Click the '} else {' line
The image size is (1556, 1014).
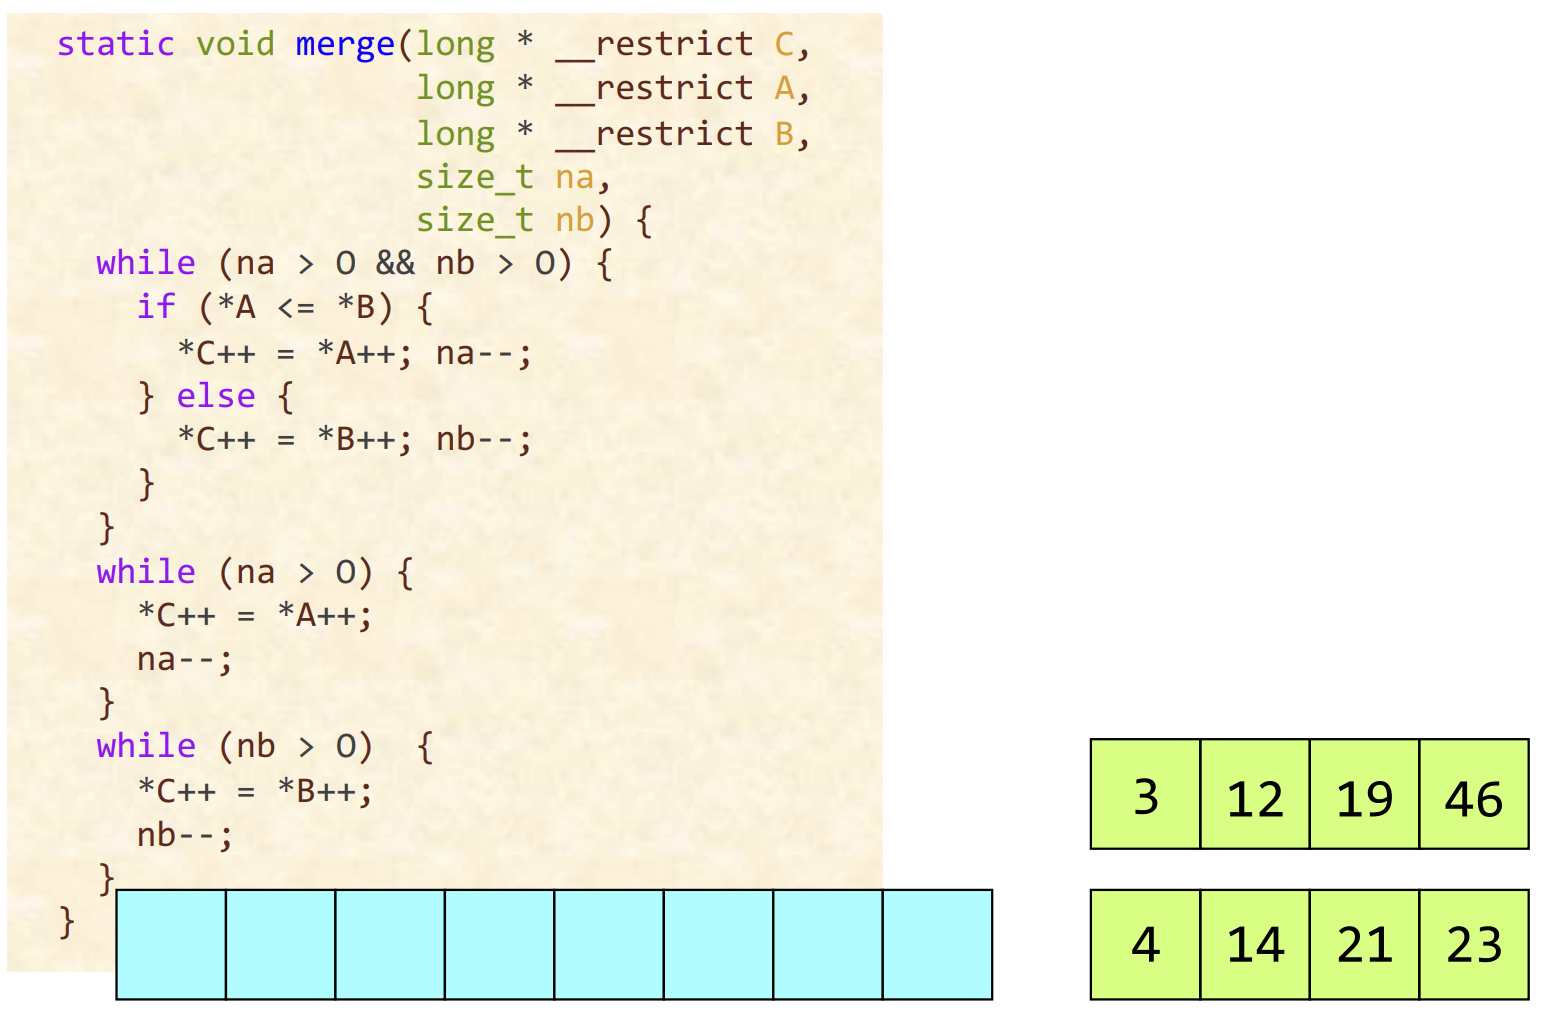216,396
